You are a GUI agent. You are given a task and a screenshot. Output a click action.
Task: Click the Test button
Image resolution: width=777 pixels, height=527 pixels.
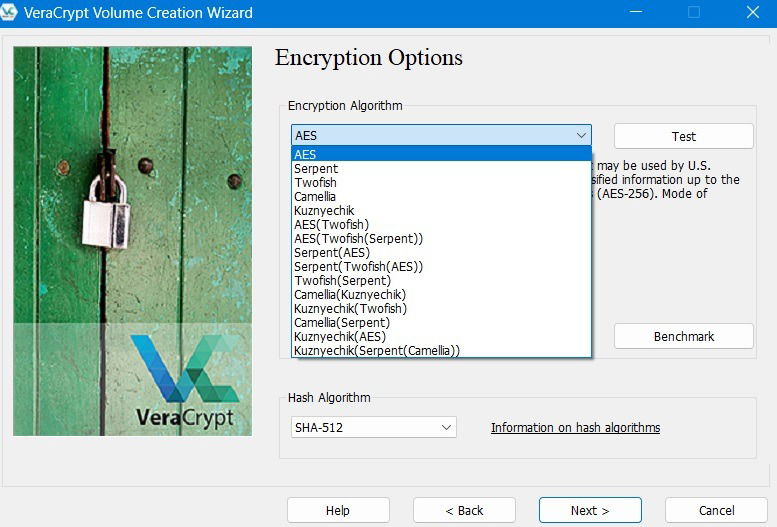click(x=684, y=136)
